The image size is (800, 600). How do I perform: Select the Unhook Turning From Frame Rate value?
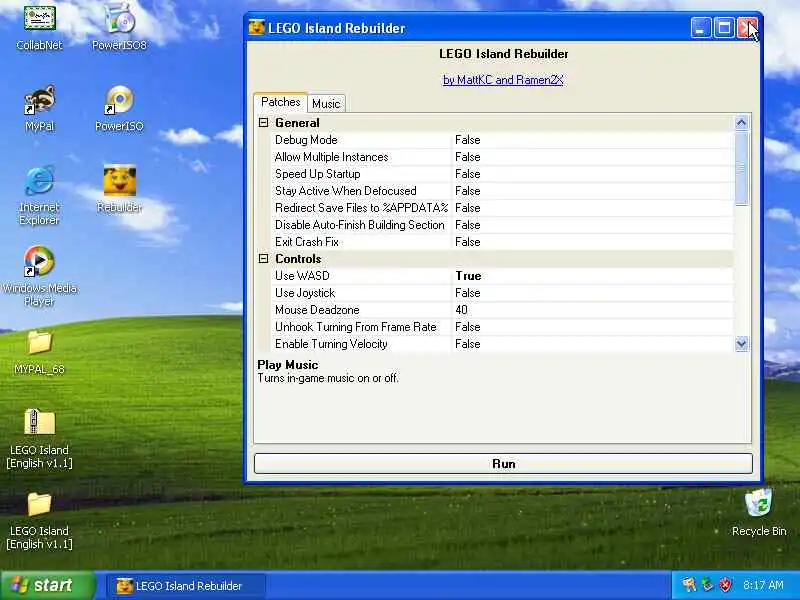pyautogui.click(x=593, y=327)
